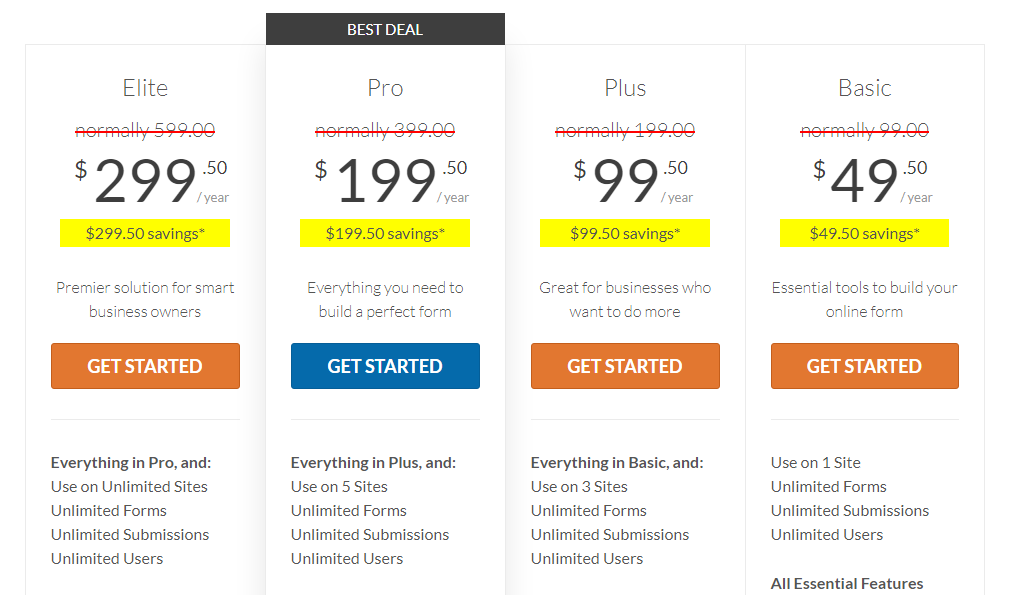
Task: Click the $49.50 savings highlight
Action: tap(865, 233)
